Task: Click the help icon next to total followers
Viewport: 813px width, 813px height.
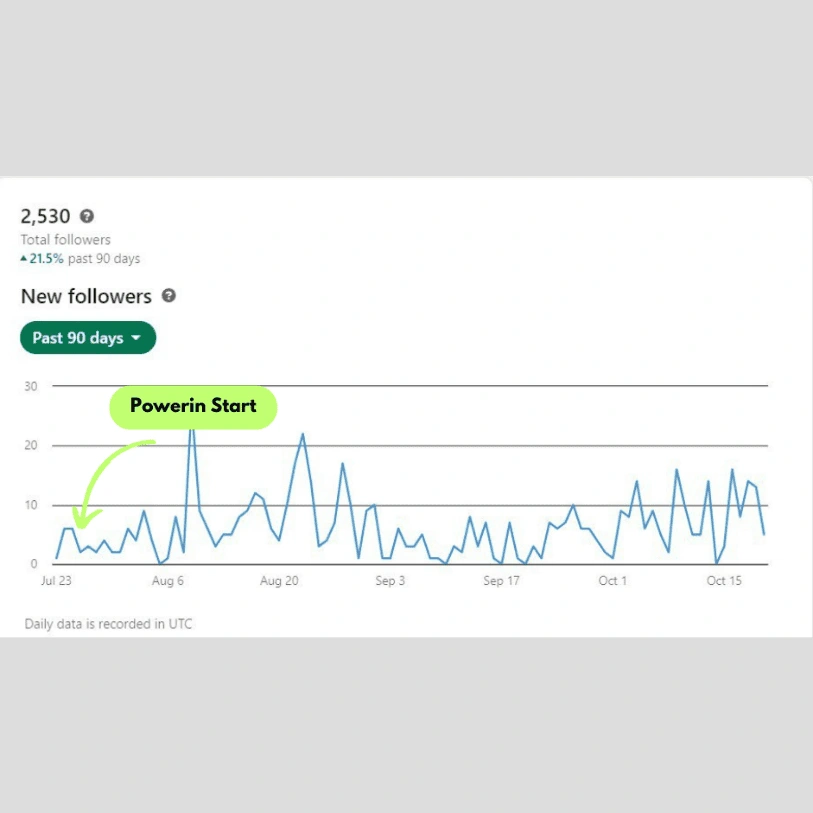Action: pos(85,216)
